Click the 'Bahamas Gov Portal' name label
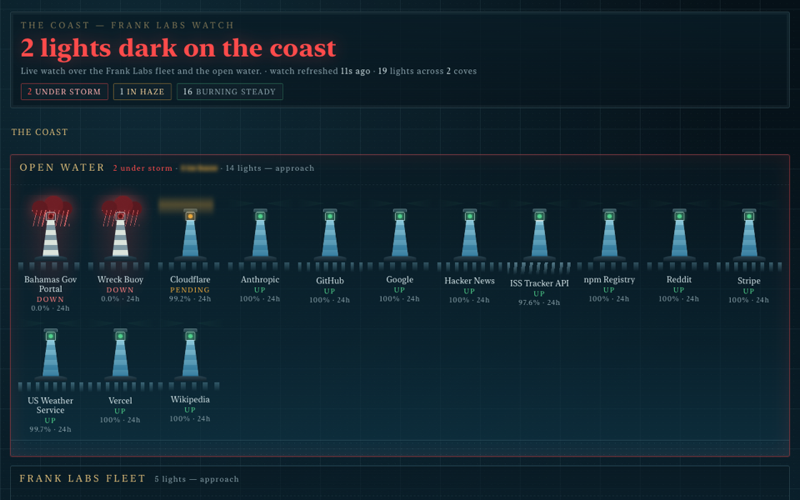 (51, 284)
